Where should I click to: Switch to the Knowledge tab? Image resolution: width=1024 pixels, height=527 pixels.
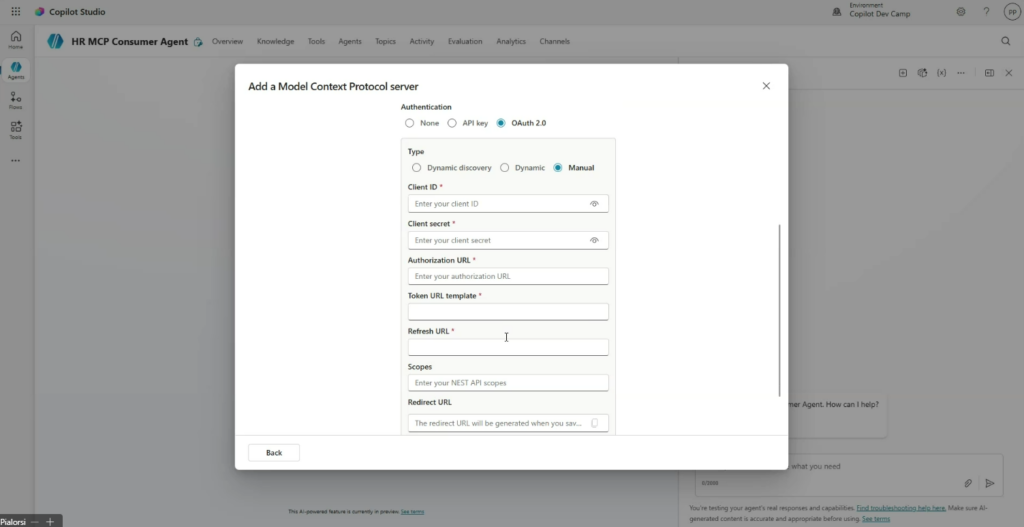(x=275, y=42)
